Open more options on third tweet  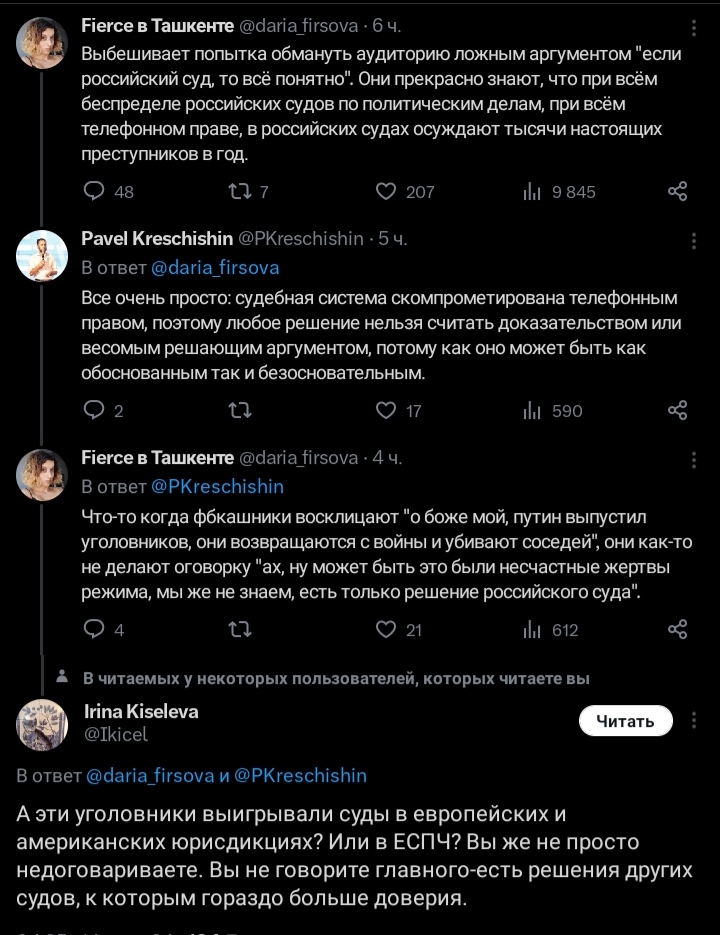pyautogui.click(x=694, y=460)
